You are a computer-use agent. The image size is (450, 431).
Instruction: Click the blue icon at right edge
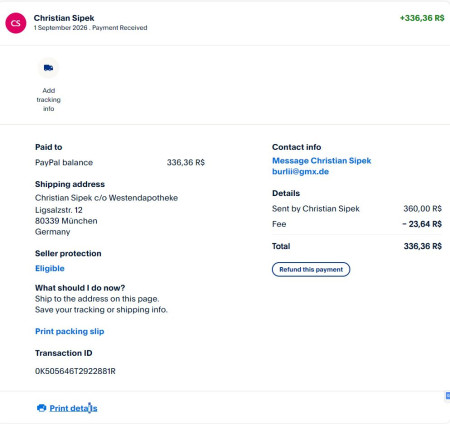click(448, 395)
